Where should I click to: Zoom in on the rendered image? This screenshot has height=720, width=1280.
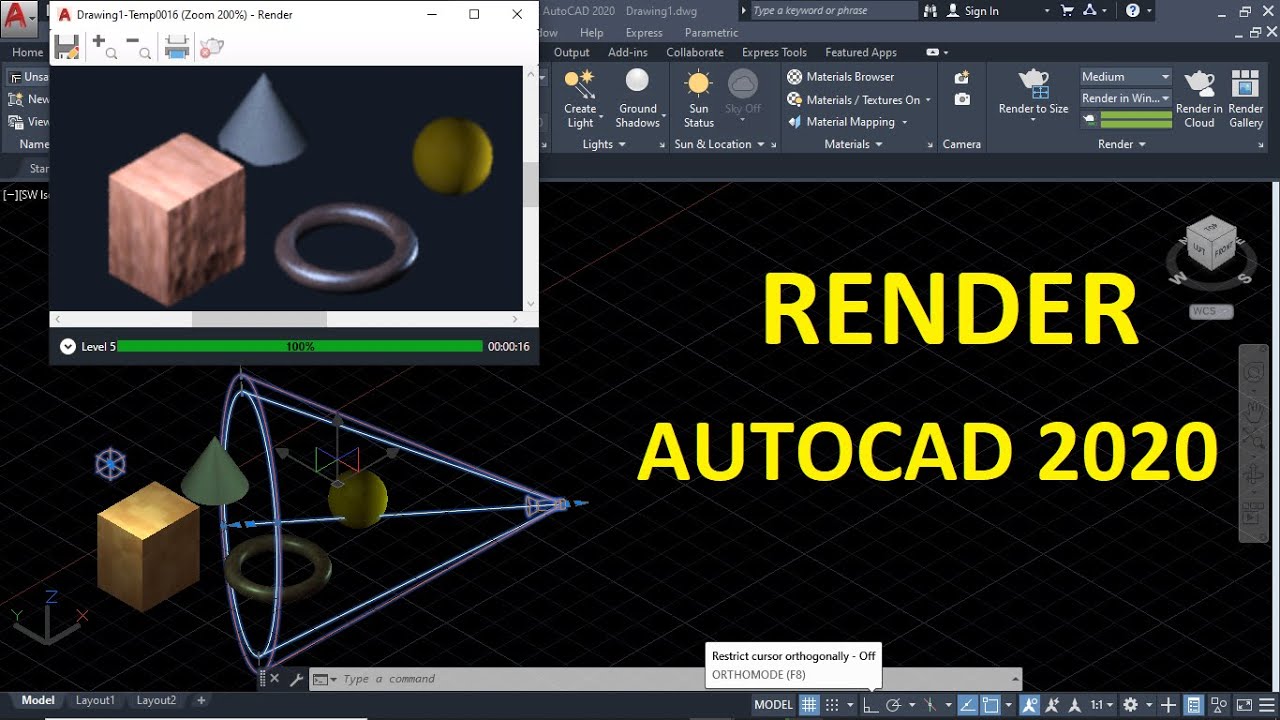point(103,47)
